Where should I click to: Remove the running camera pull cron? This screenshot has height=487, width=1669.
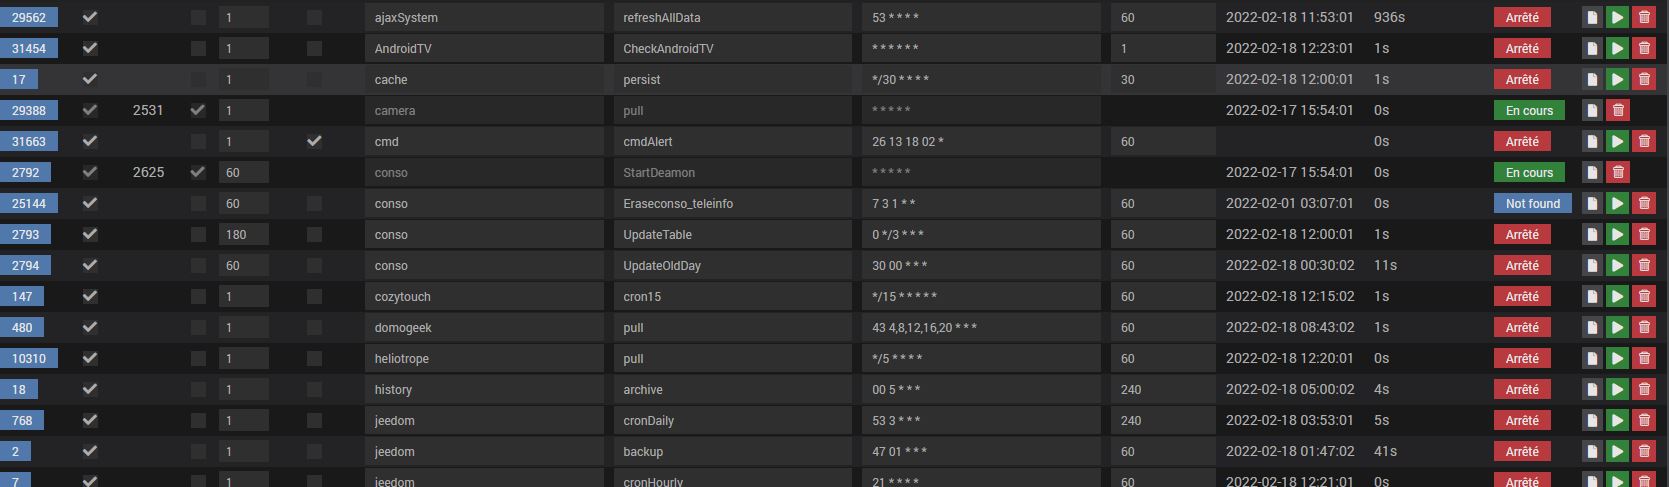click(1617, 110)
